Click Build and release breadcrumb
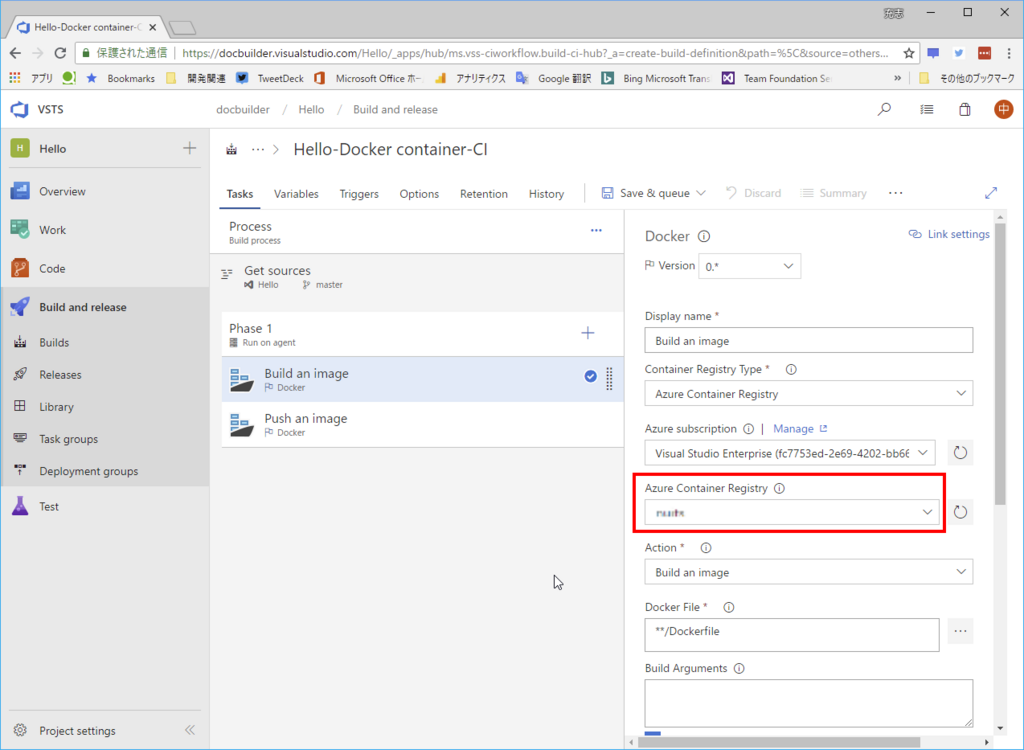This screenshot has height=750, width=1024. click(x=395, y=110)
